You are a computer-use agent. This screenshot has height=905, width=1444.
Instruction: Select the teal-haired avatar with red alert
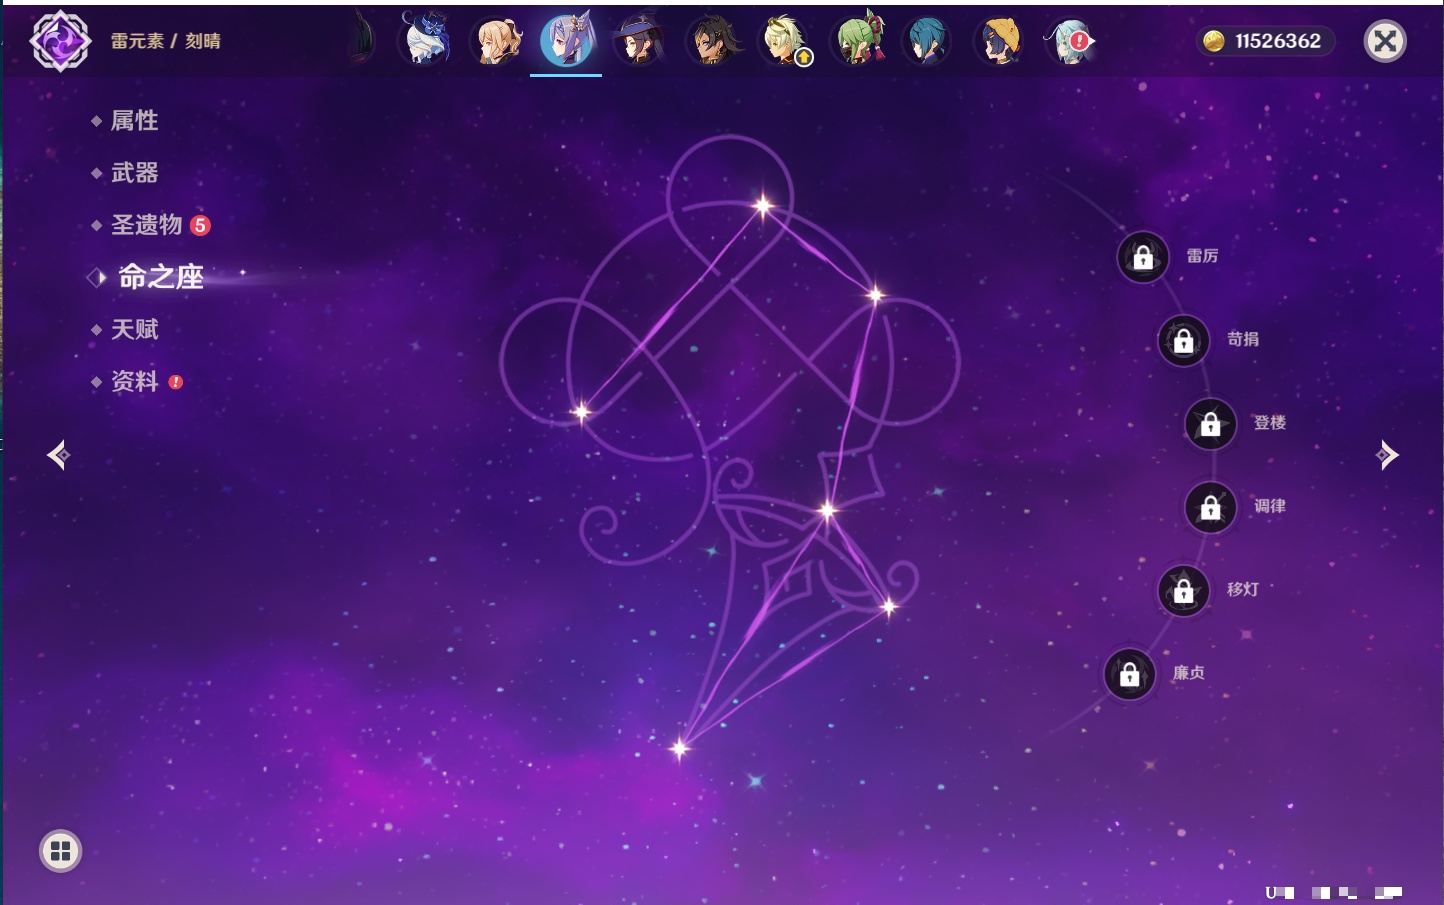(1070, 41)
